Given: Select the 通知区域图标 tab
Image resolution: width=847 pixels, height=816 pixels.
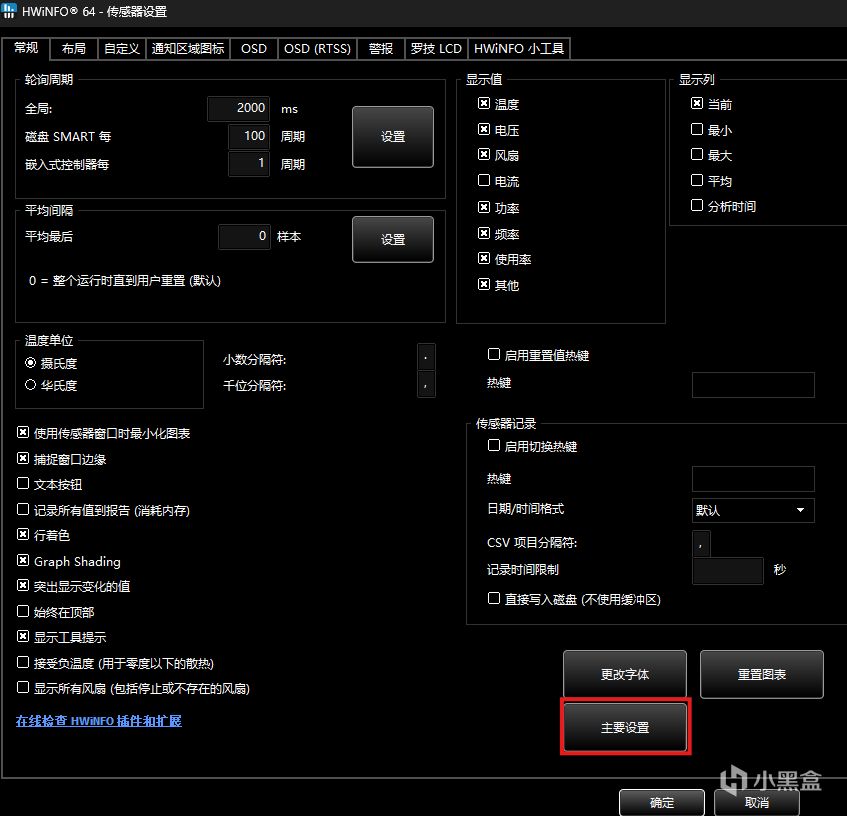Looking at the screenshot, I should [x=187, y=49].
